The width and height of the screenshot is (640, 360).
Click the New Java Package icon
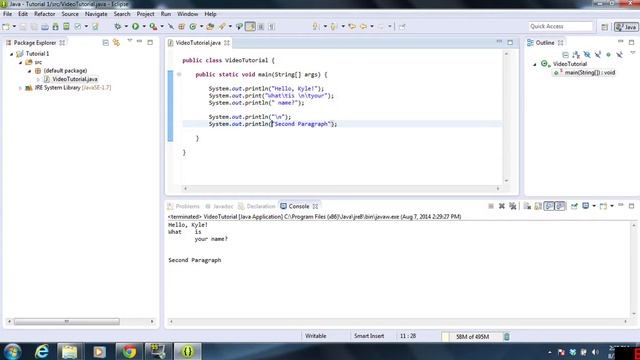click(182, 27)
